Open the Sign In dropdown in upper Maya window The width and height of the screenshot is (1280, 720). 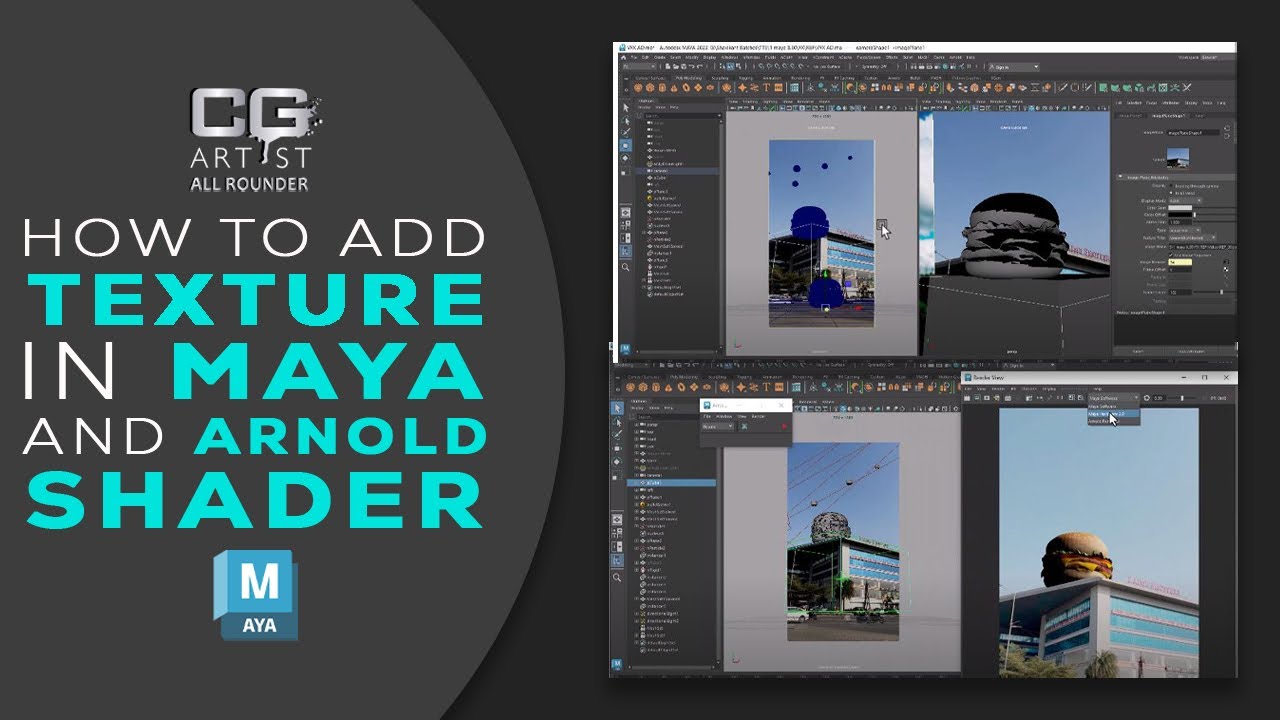coord(1014,67)
